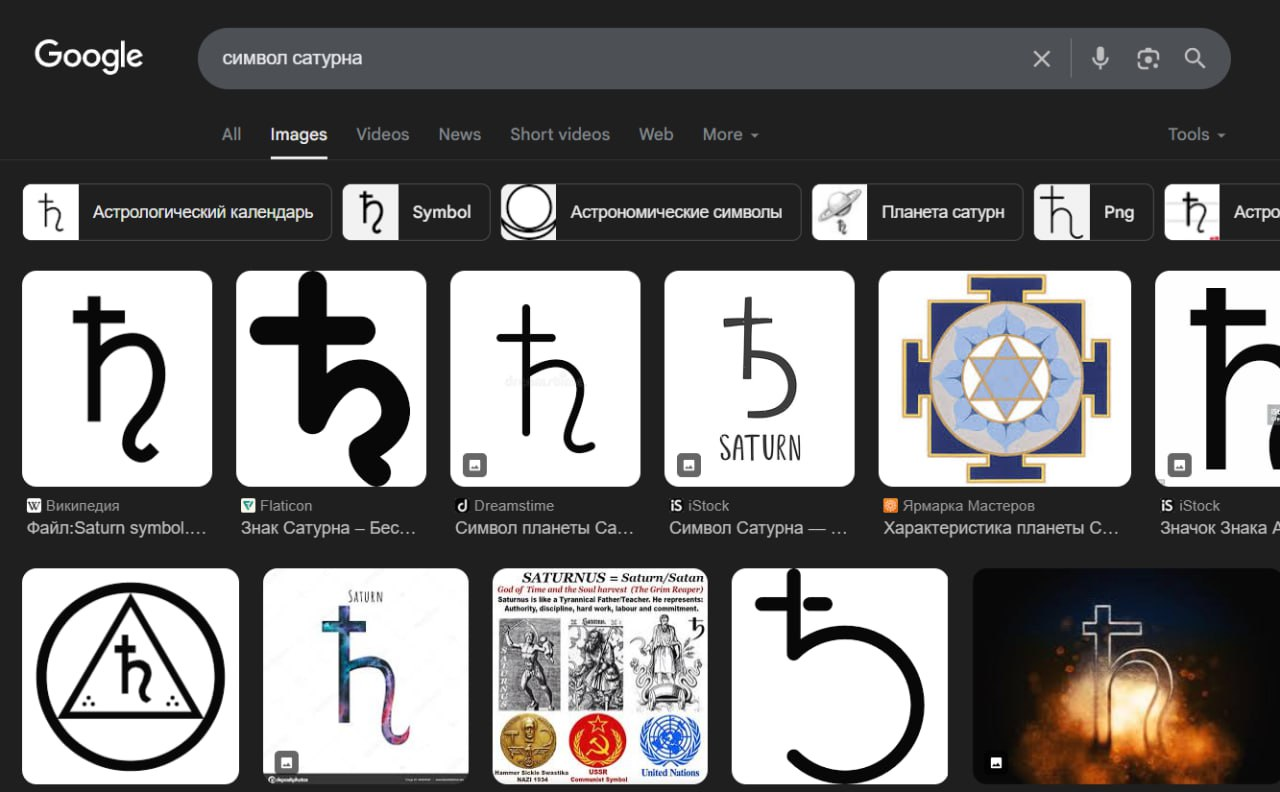Filter by Астрологический календарь chip
The height and width of the screenshot is (792, 1280).
tap(177, 212)
